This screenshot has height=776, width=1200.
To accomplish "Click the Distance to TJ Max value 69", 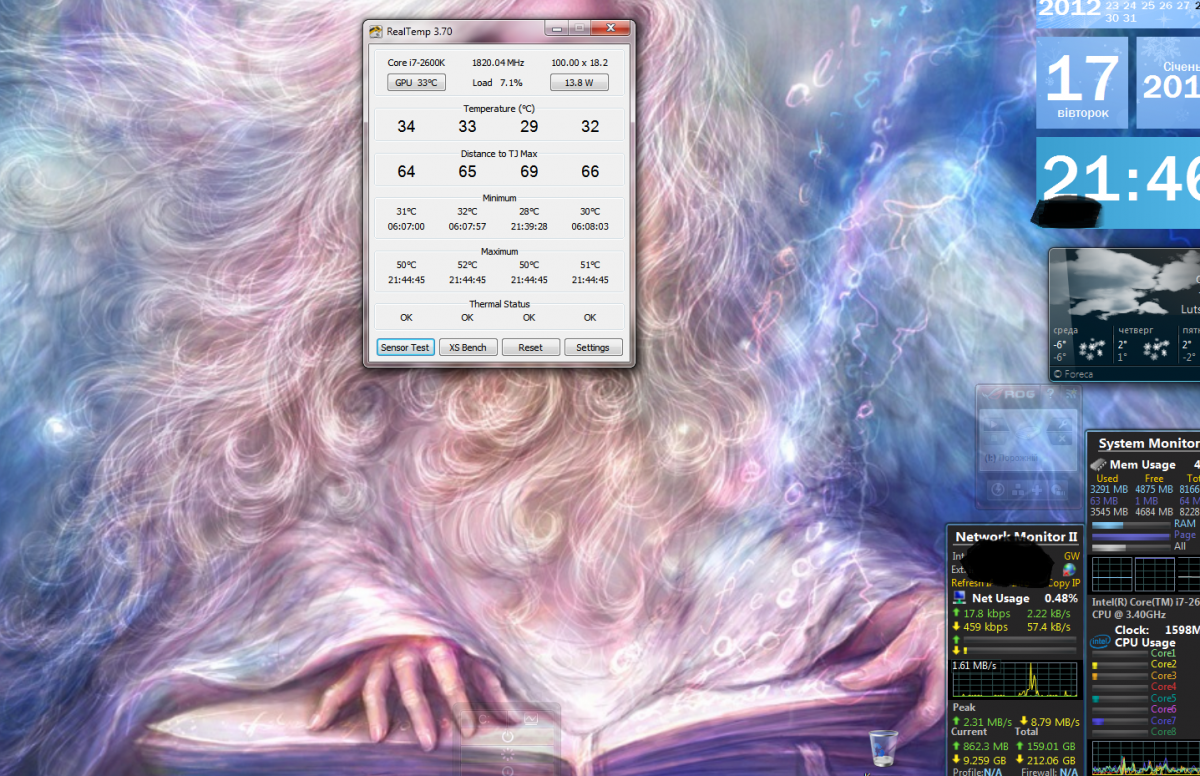I will (x=529, y=172).
